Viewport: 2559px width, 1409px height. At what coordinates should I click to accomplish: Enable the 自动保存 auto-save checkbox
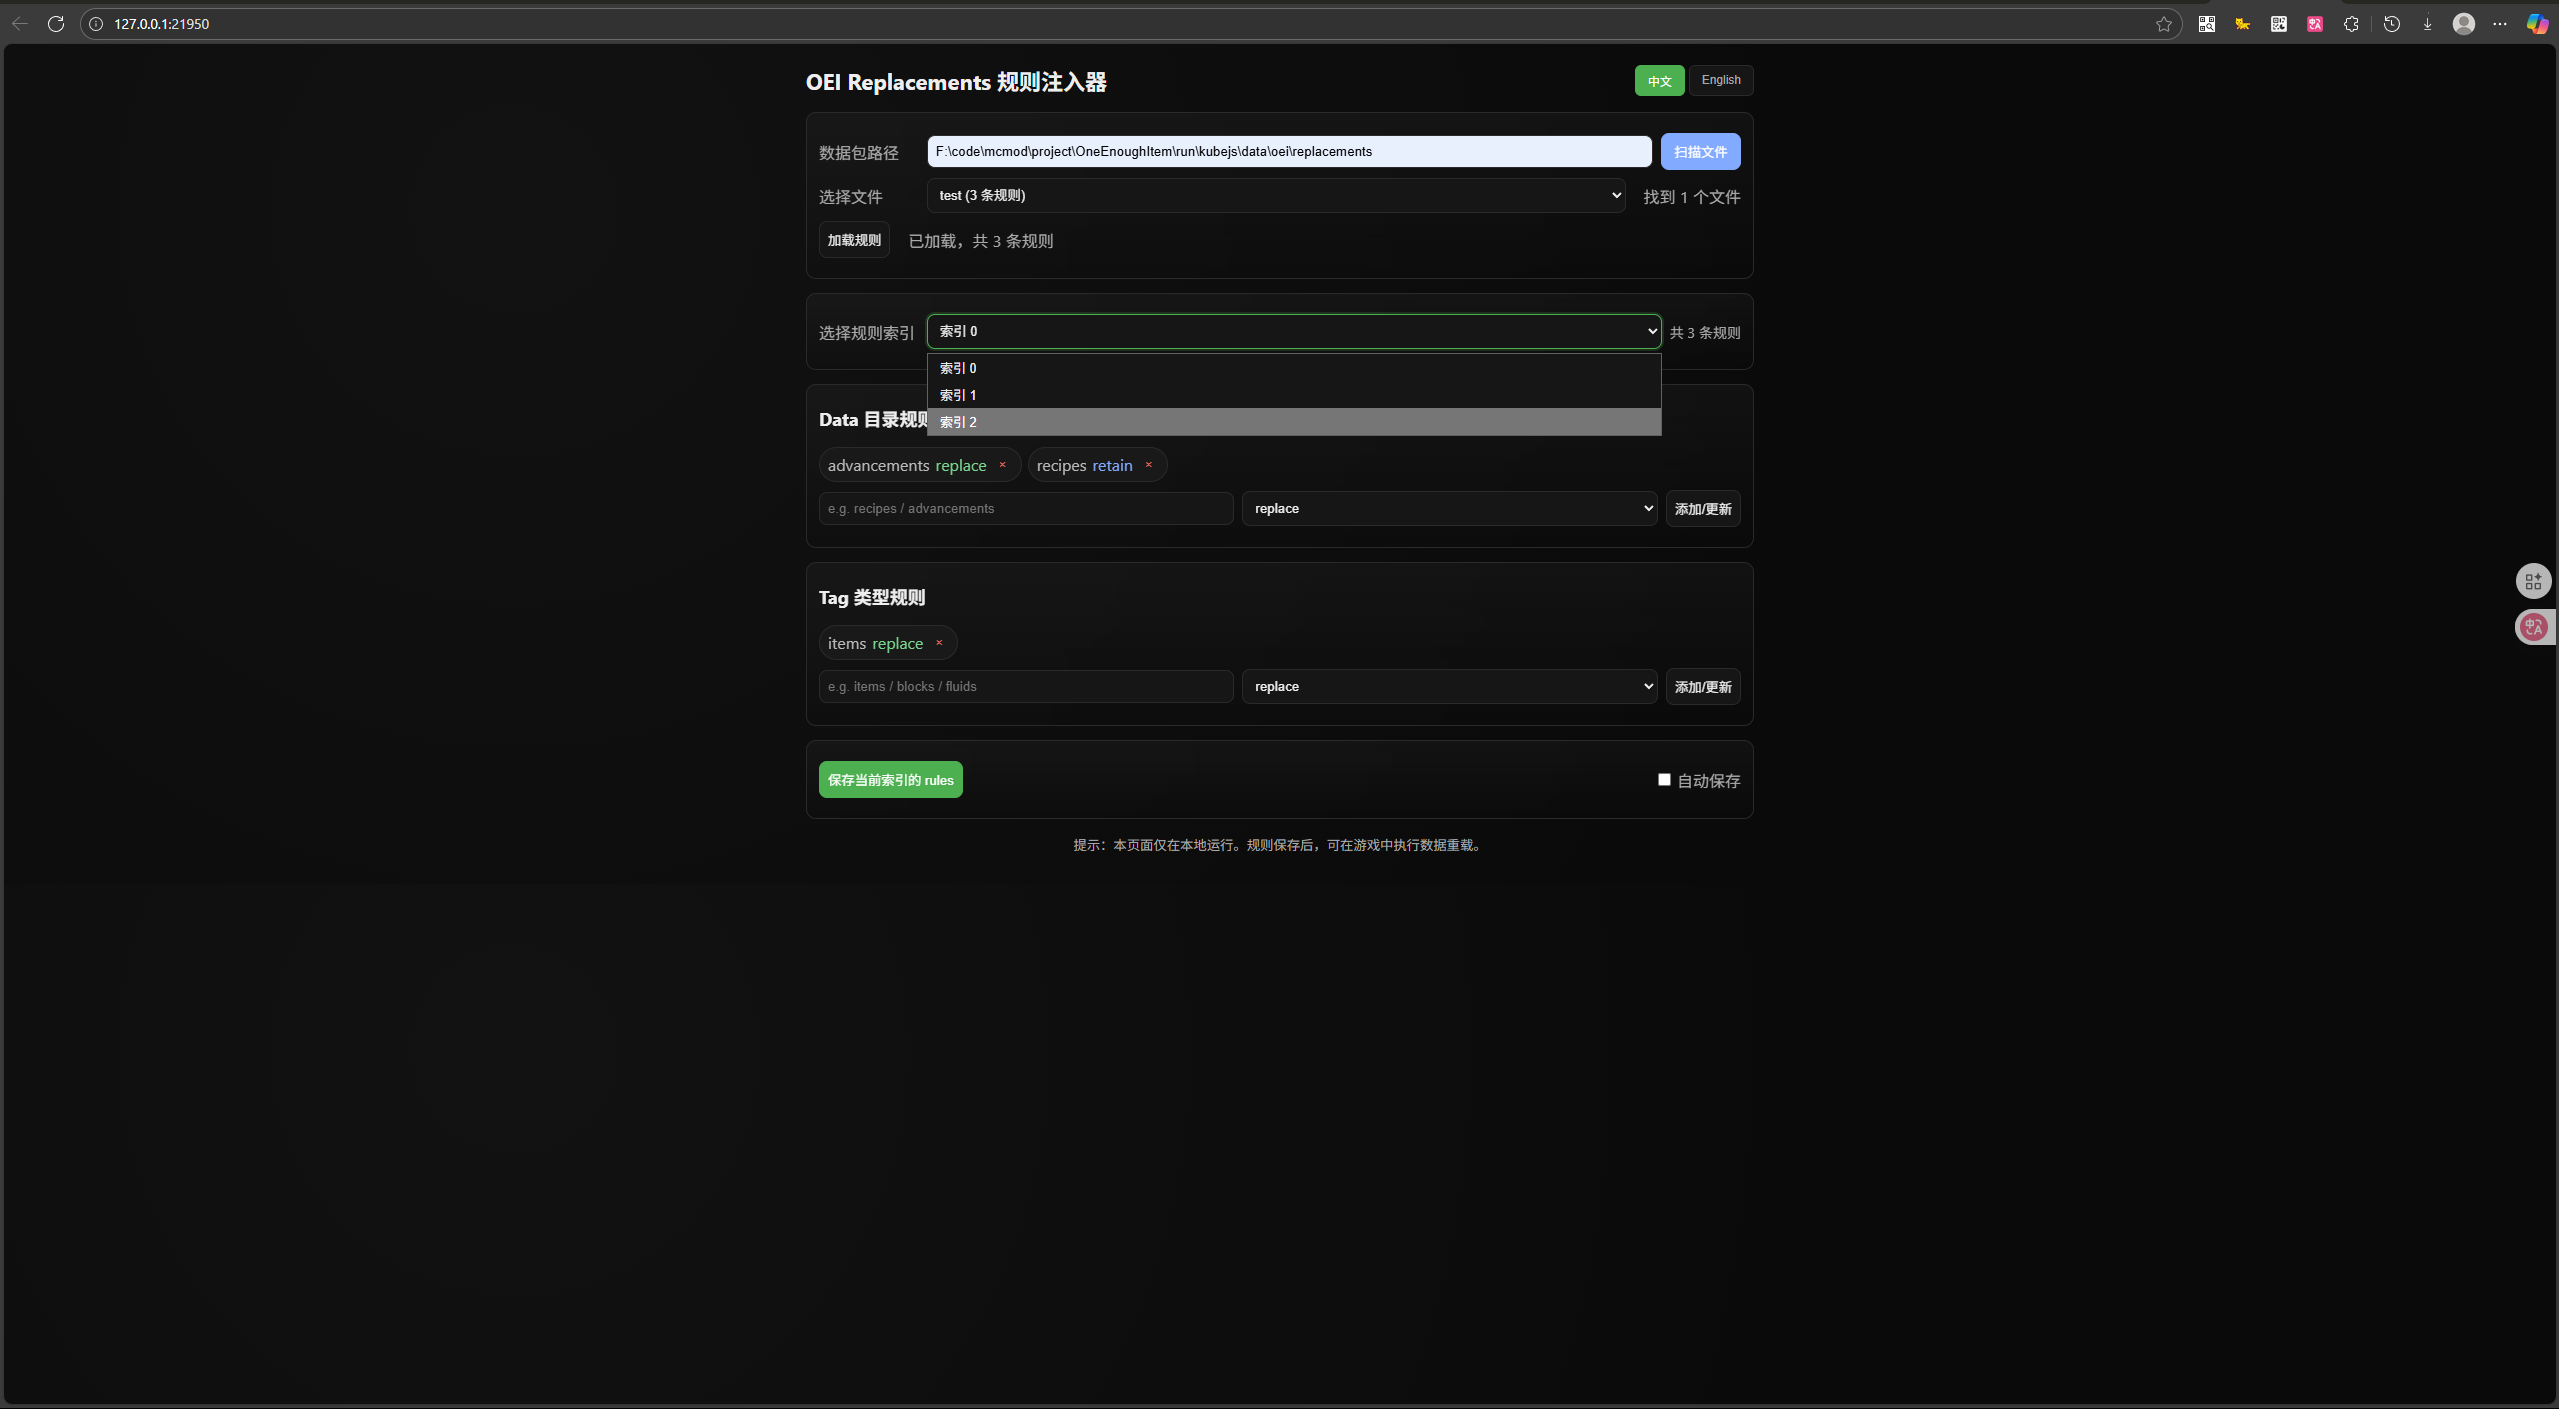[1664, 780]
